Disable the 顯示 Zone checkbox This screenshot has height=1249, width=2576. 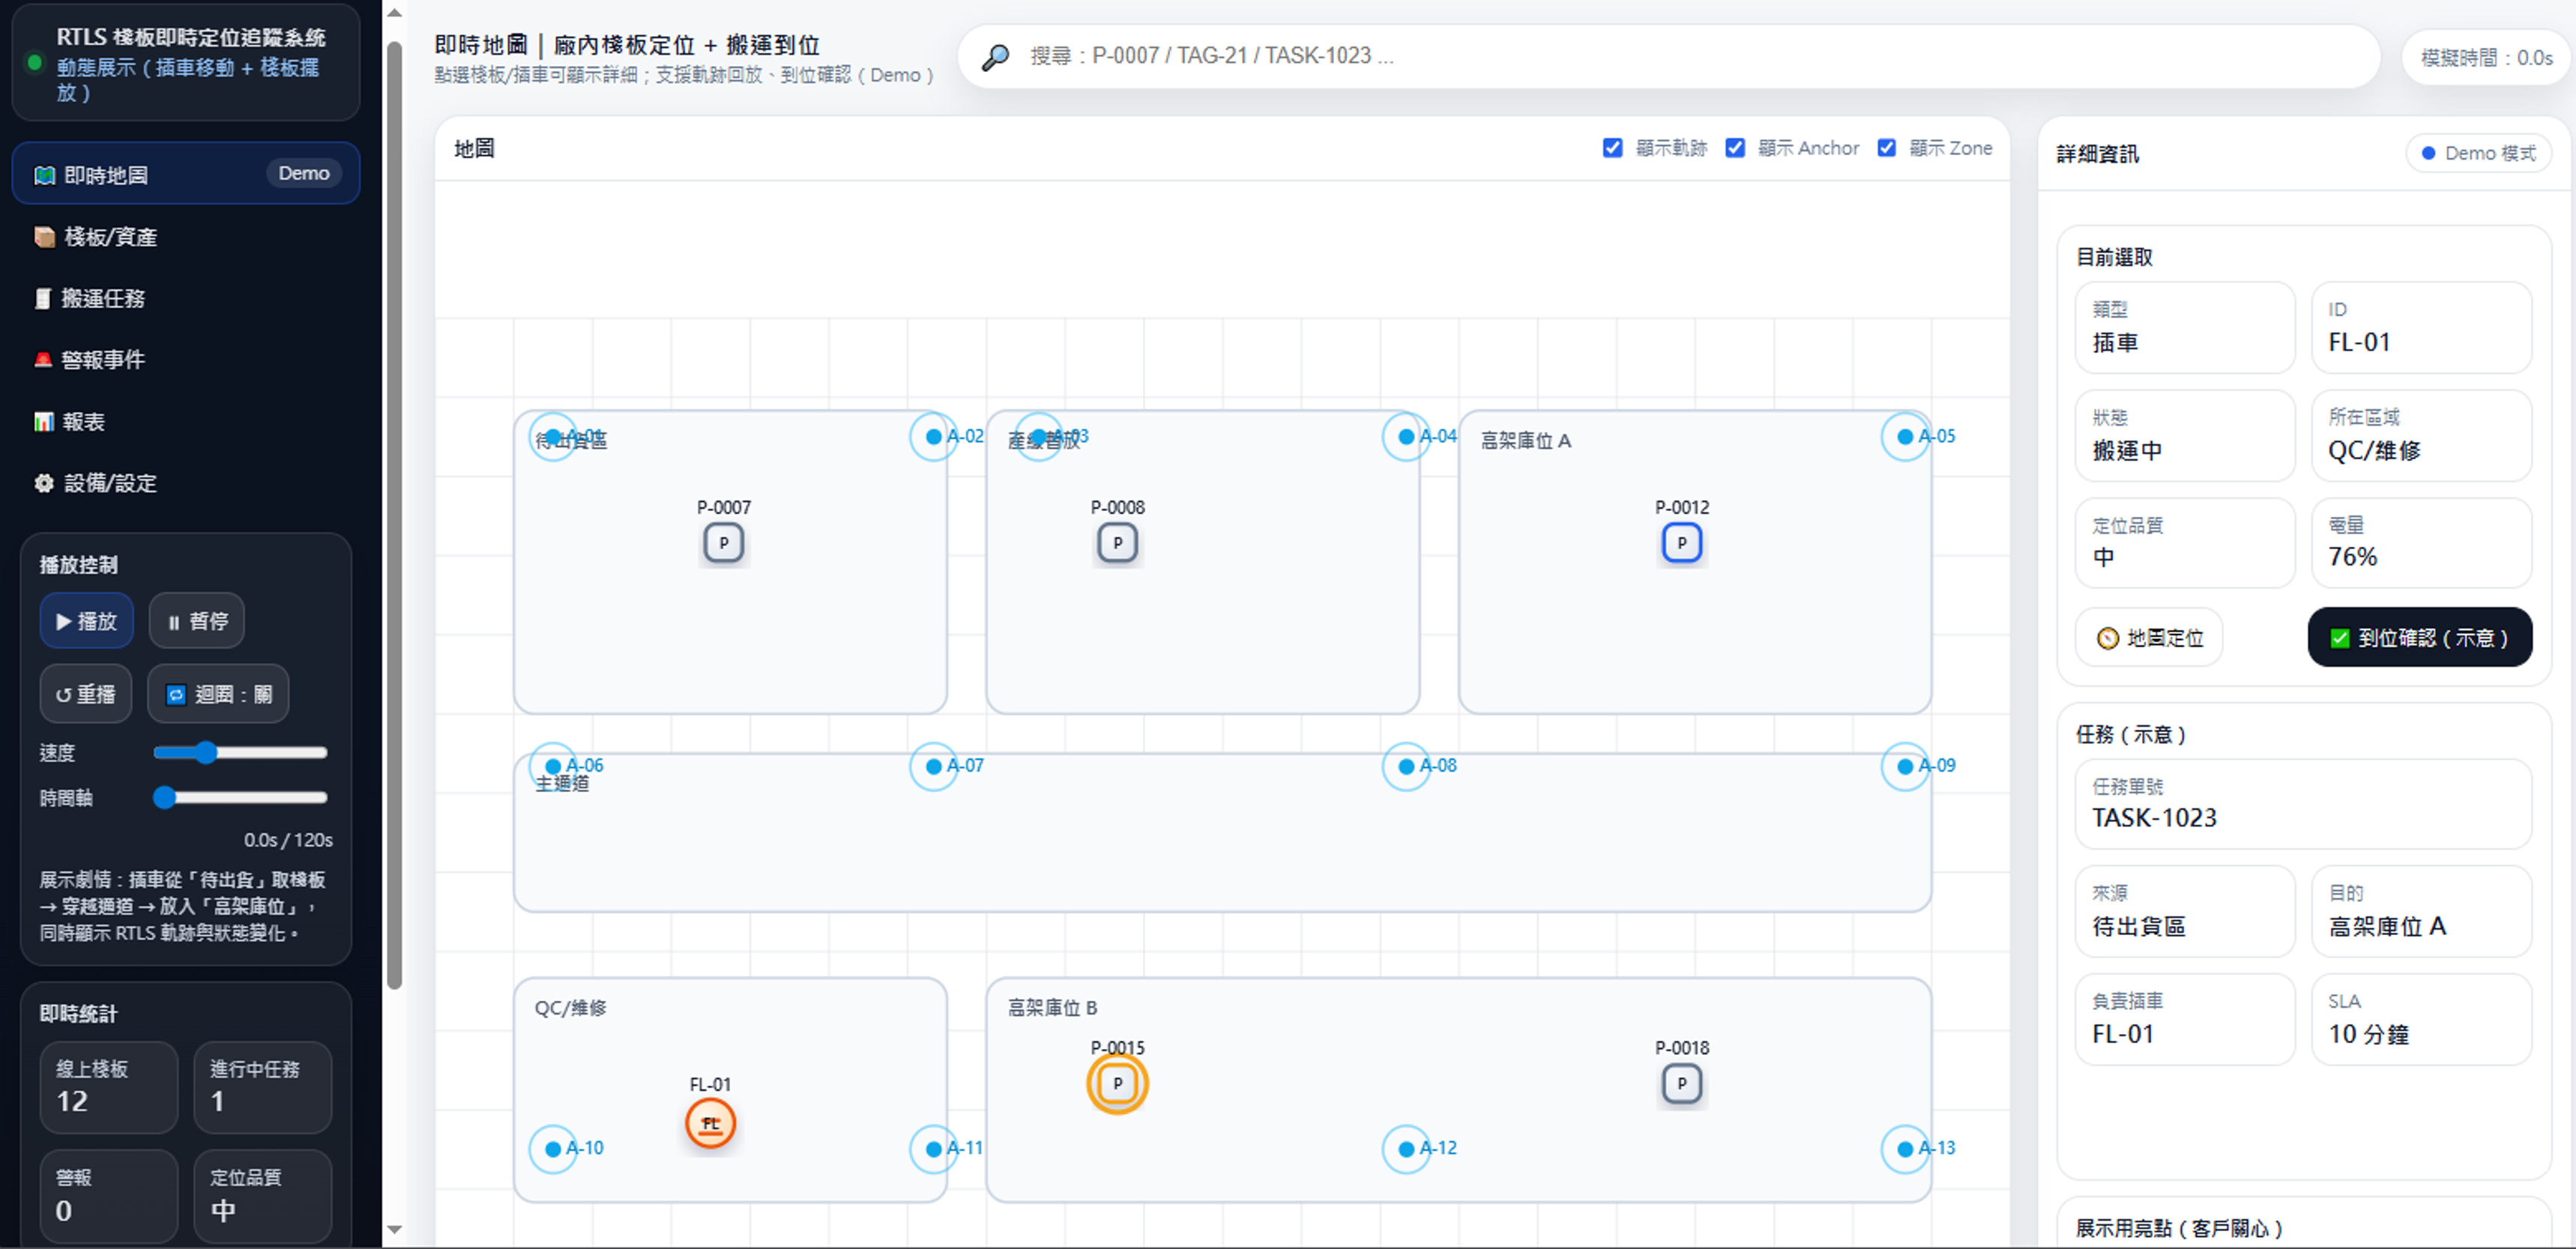(1886, 148)
